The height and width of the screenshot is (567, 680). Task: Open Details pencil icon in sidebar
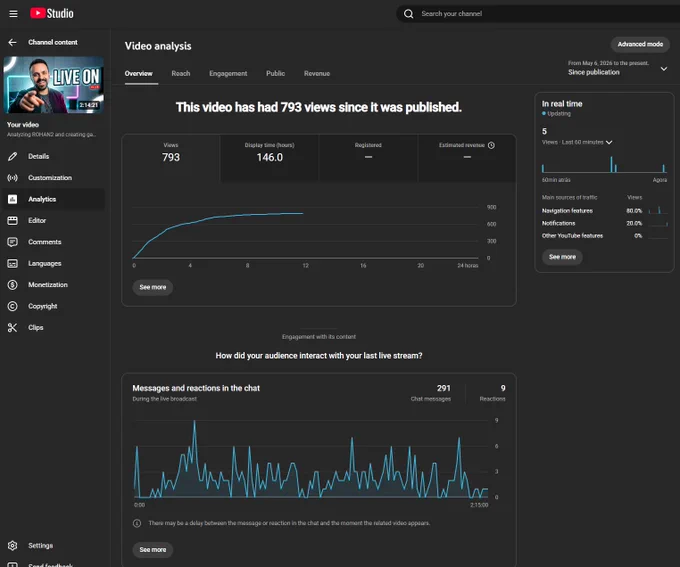13,156
